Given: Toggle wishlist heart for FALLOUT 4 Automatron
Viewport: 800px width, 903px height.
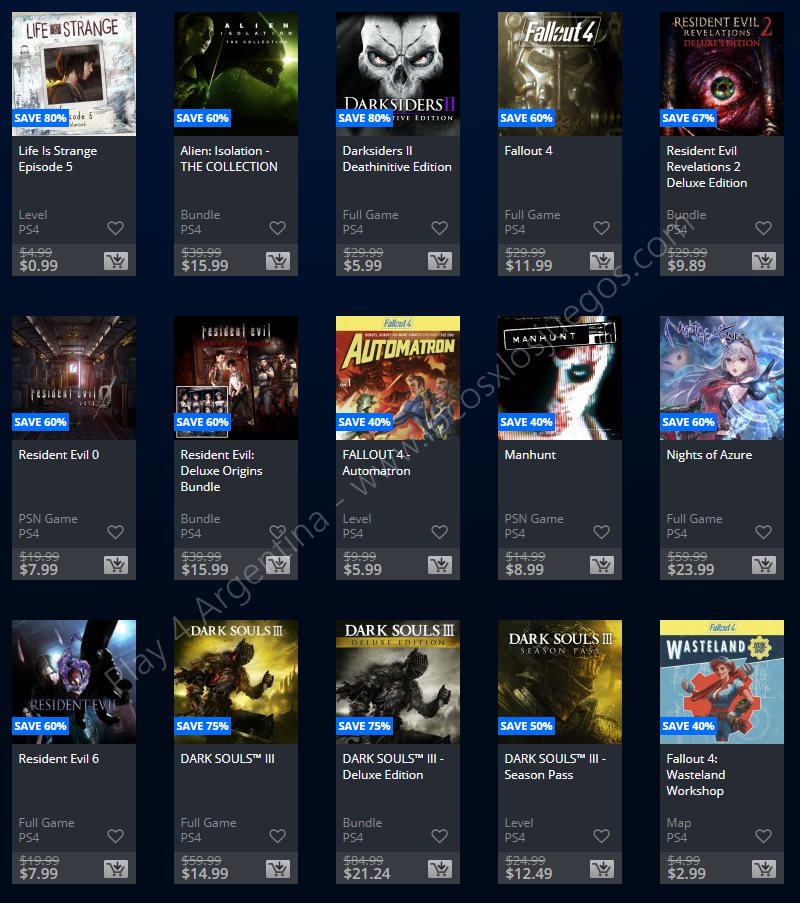Looking at the screenshot, I should (x=439, y=532).
